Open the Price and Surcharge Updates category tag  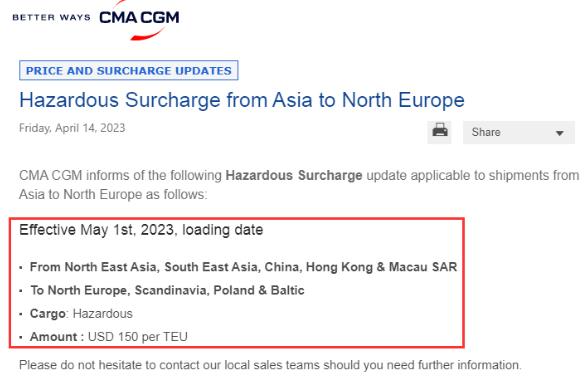[x=129, y=70]
